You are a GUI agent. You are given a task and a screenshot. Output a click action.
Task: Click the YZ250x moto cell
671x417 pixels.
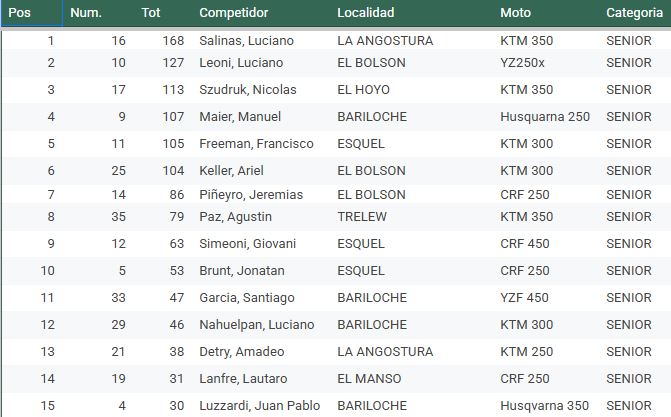523,63
